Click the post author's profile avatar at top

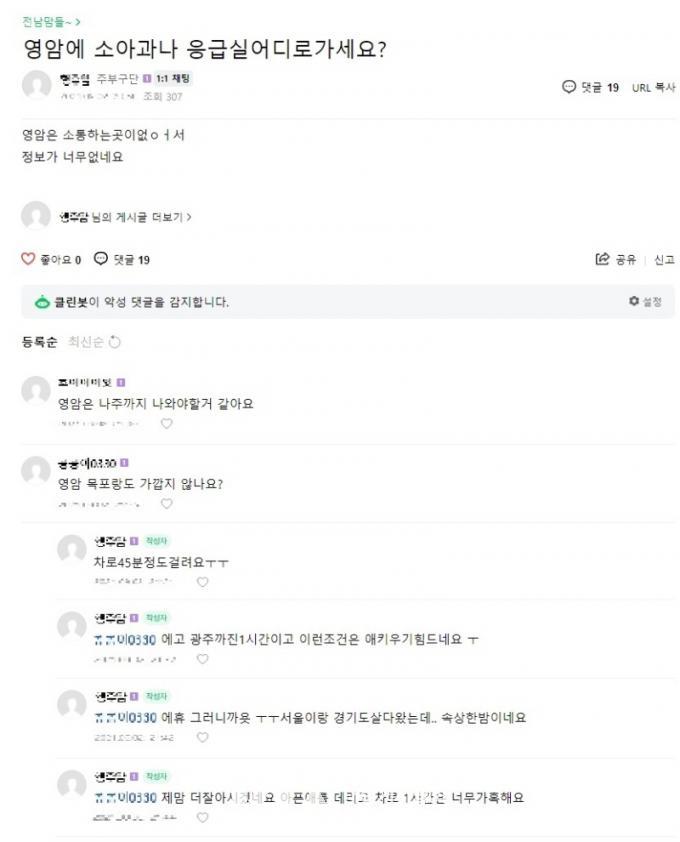click(x=37, y=85)
